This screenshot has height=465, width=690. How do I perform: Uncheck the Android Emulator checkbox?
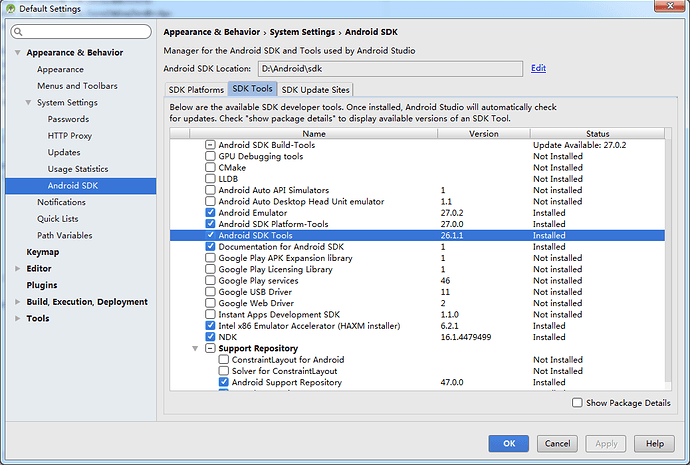coord(210,213)
